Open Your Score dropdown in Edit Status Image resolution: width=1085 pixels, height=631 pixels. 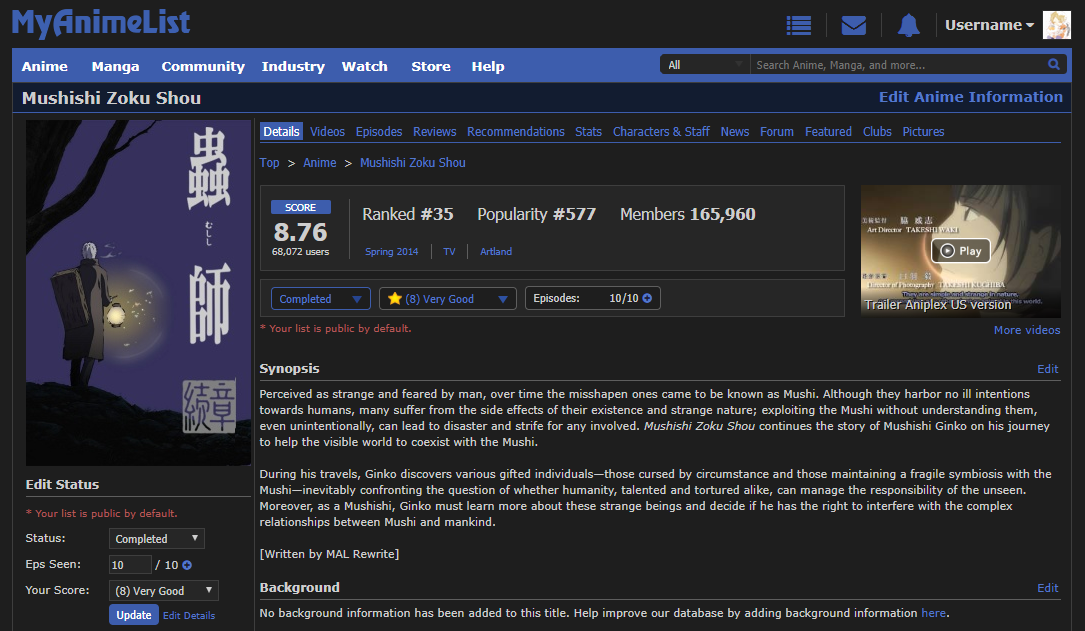coord(163,590)
